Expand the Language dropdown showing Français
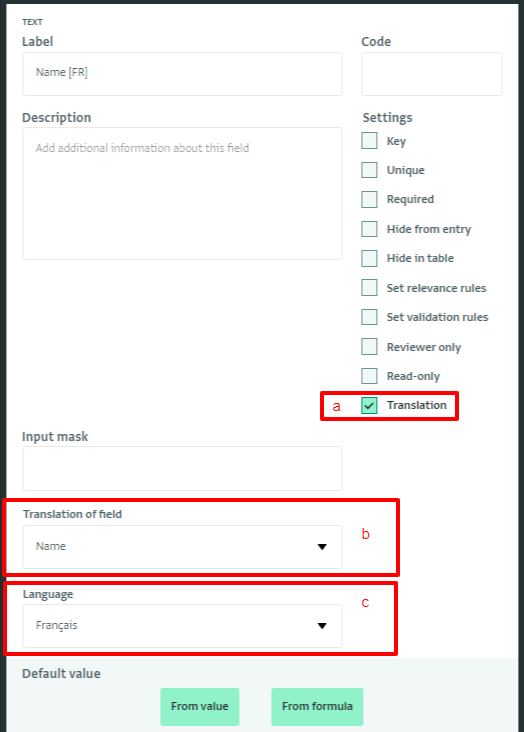This screenshot has height=732, width=524. [x=182, y=626]
